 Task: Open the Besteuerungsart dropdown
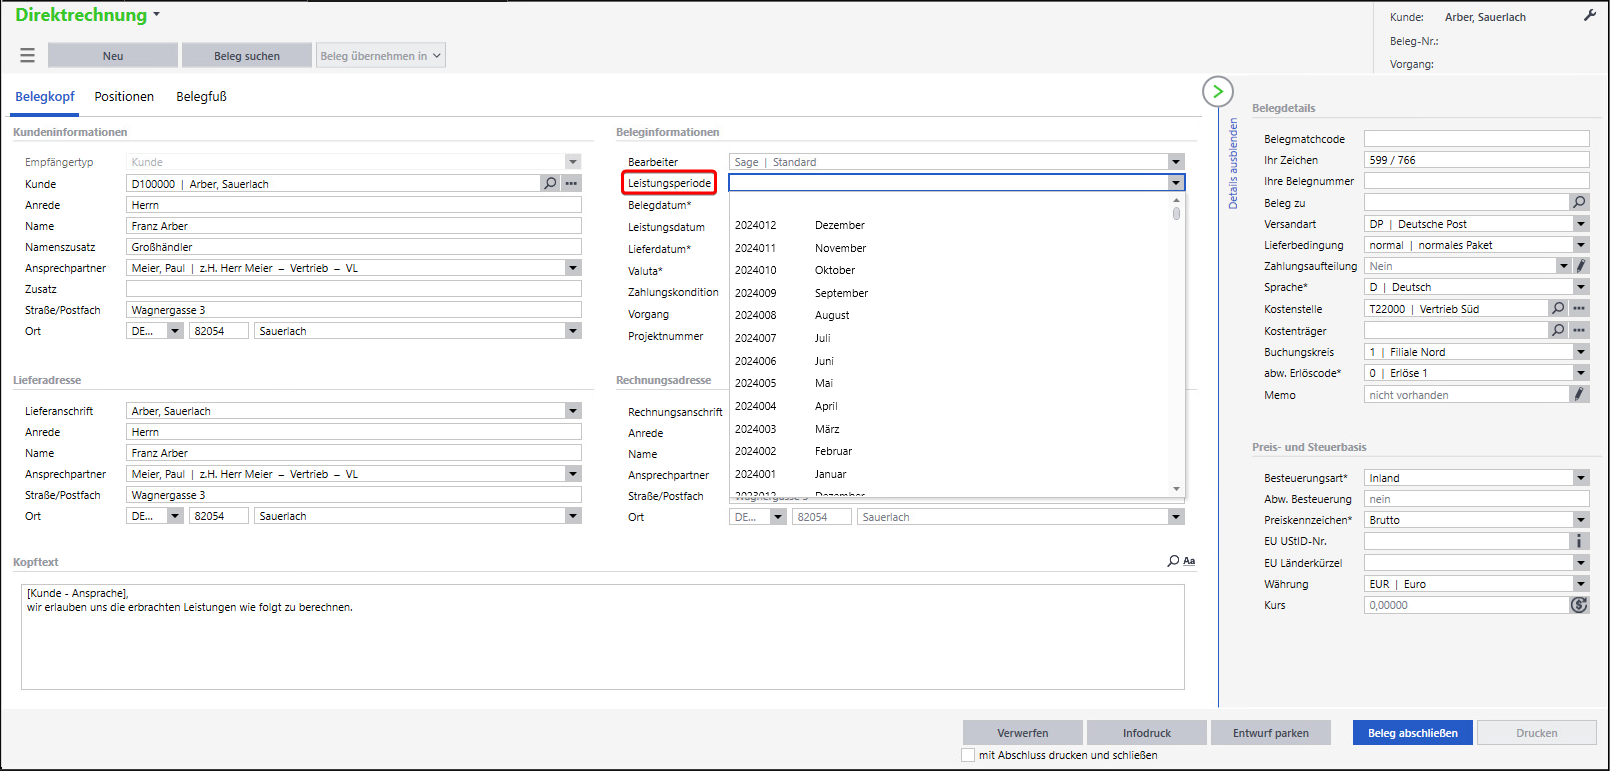click(x=1581, y=478)
